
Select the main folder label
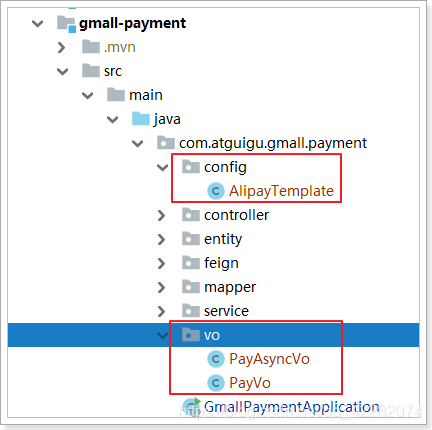click(146, 95)
